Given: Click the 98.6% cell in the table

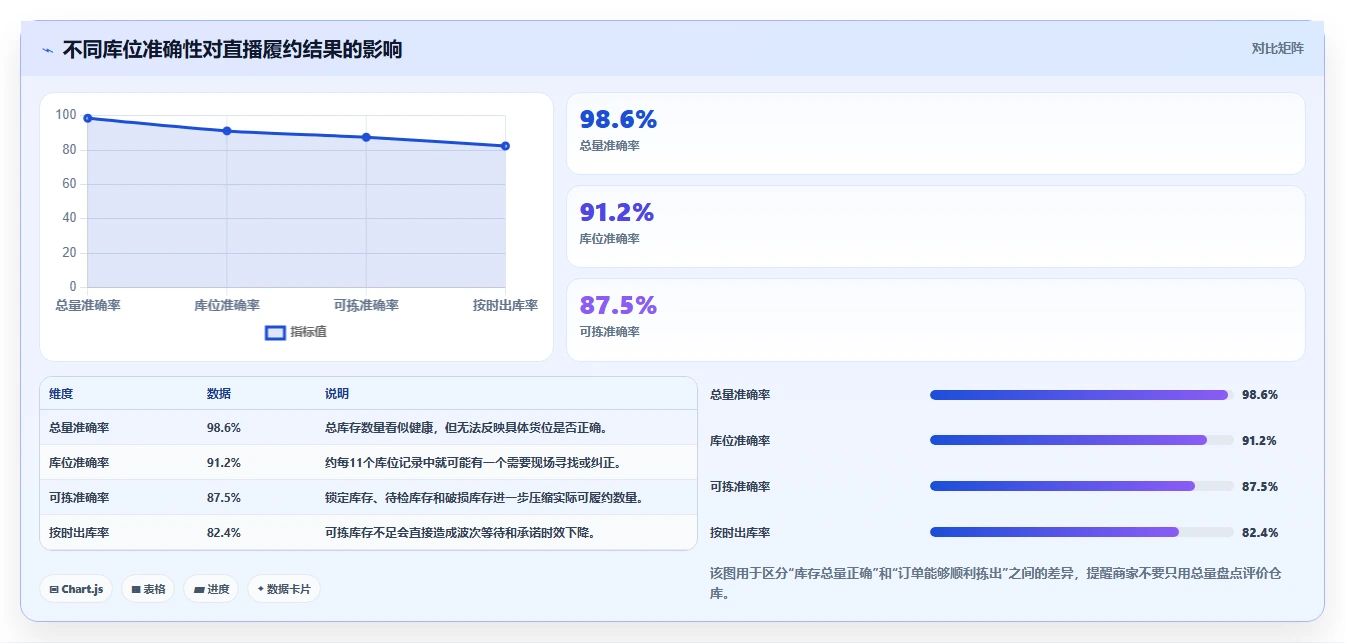Looking at the screenshot, I should [224, 428].
